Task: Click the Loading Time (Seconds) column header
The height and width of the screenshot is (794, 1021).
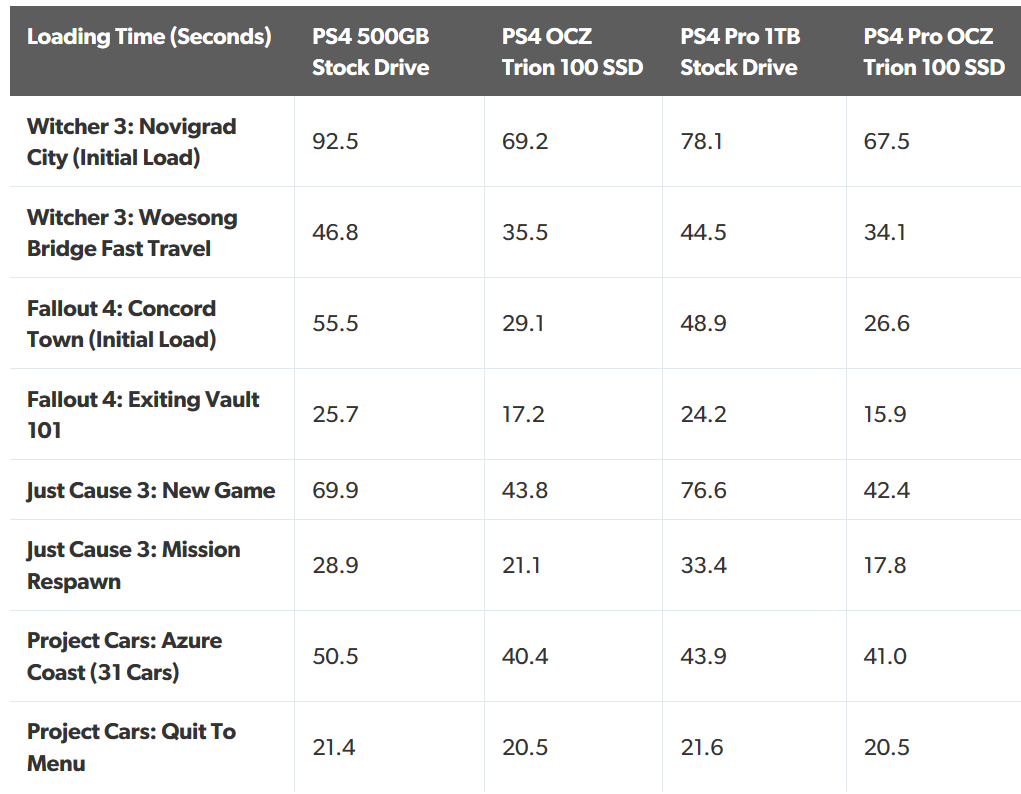Action: [149, 36]
